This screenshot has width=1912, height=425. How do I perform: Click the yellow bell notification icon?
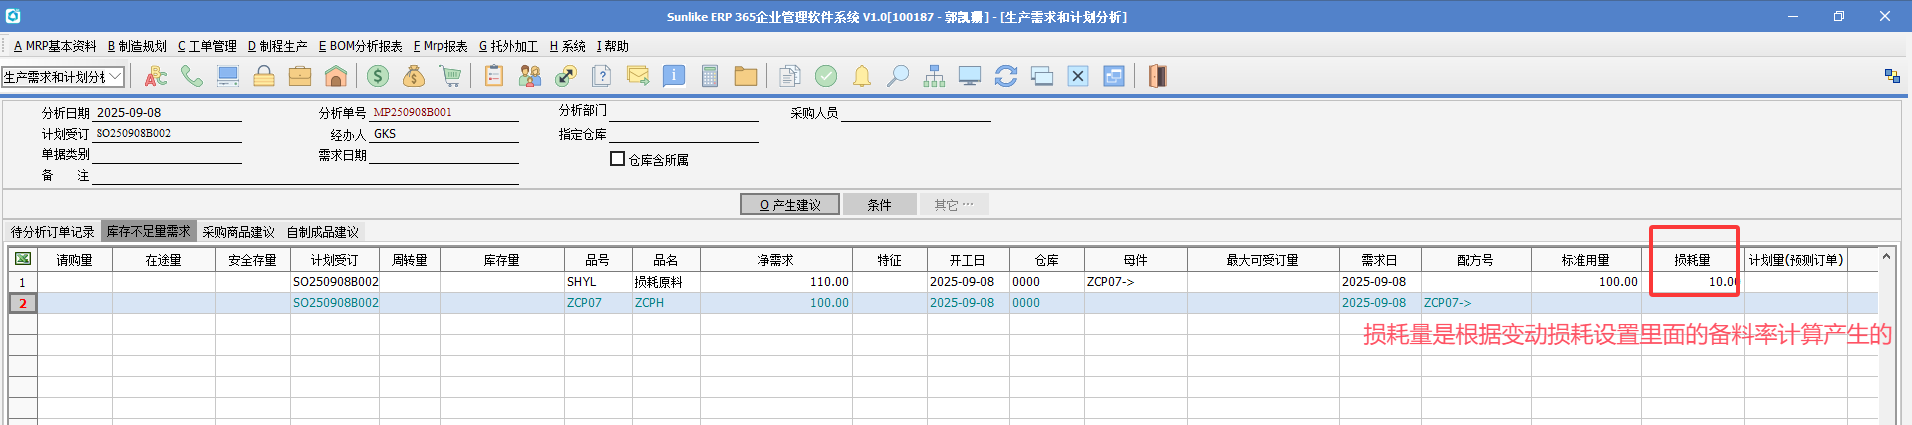862,76
